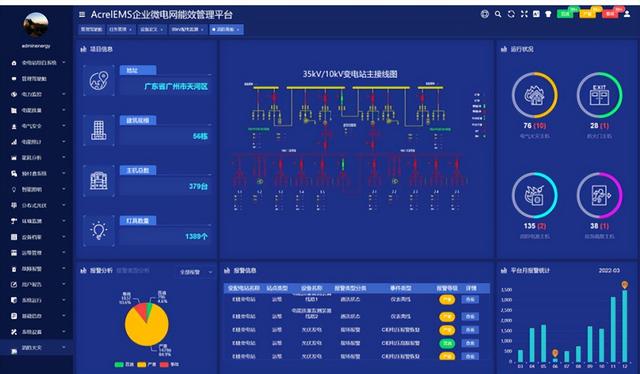Image resolution: width=640 pixels, height=374 pixels.
Task: Open 管理驾驶舱 in the sidebar
Action: pyautogui.click(x=34, y=79)
